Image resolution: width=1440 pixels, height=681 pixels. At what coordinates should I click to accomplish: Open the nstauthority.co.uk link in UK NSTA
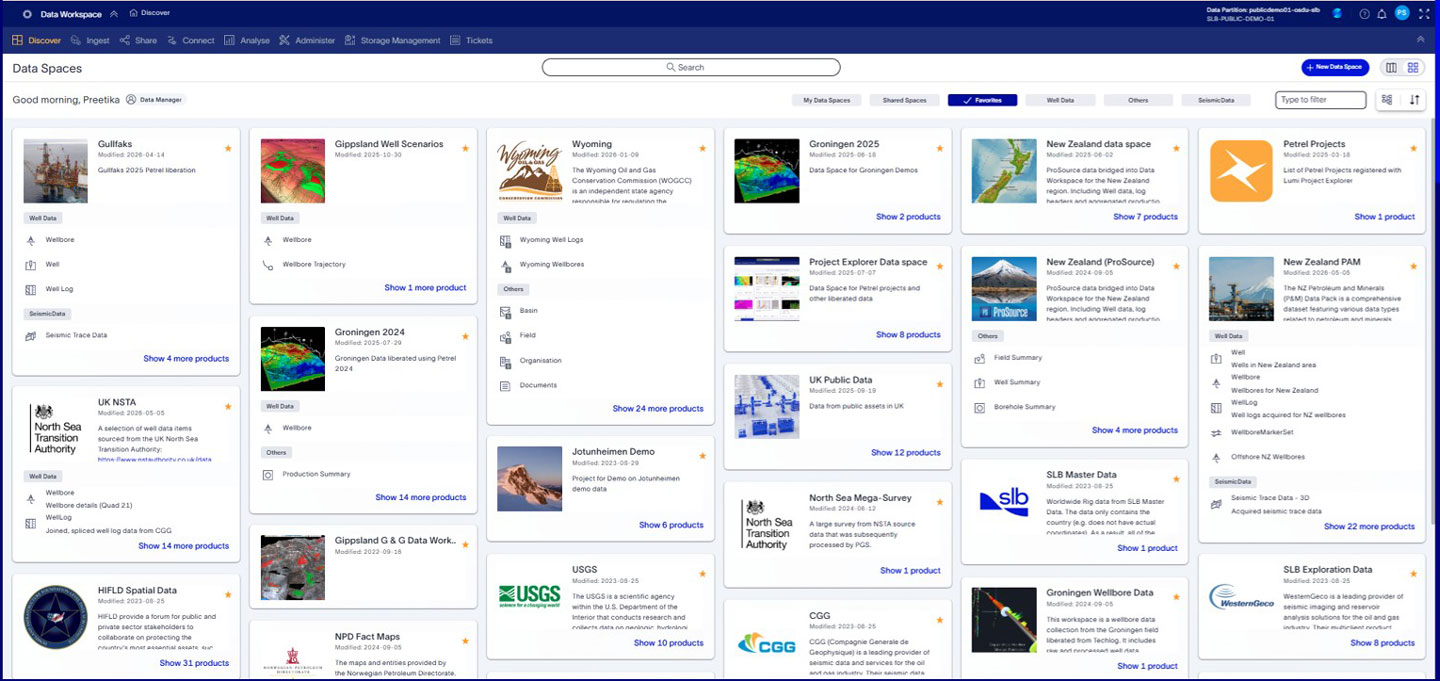pos(155,459)
